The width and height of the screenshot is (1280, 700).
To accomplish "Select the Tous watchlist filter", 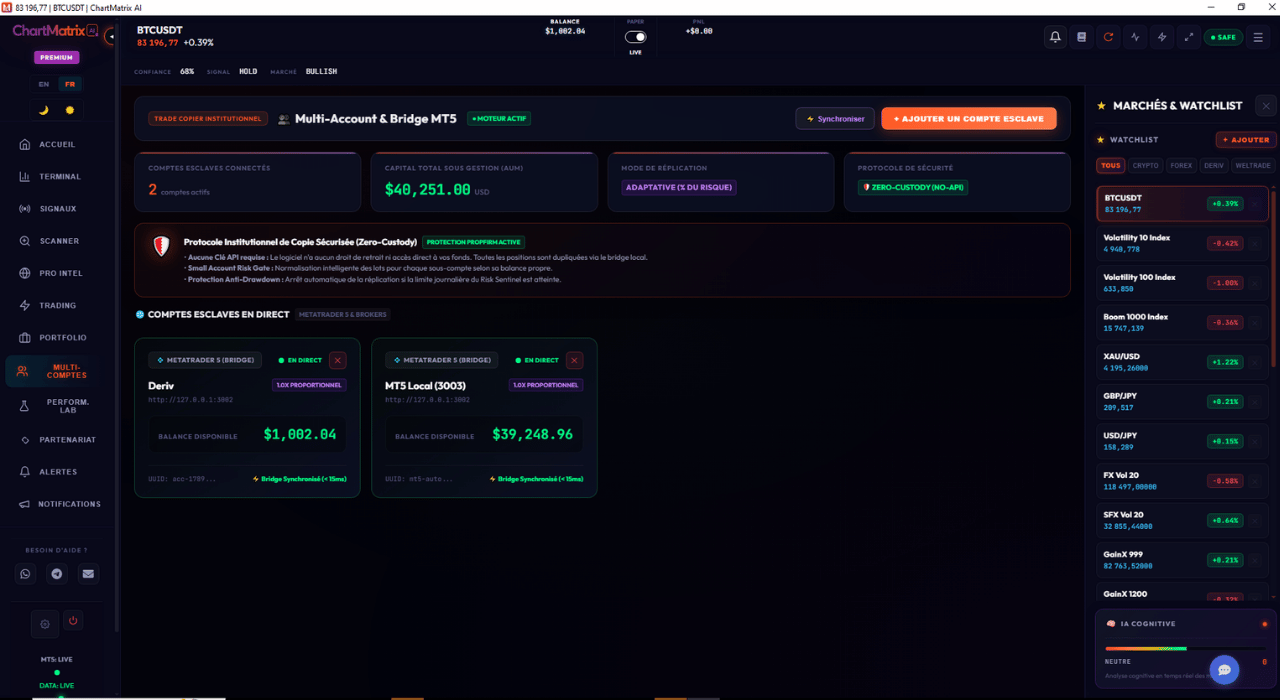I will click(x=1110, y=165).
